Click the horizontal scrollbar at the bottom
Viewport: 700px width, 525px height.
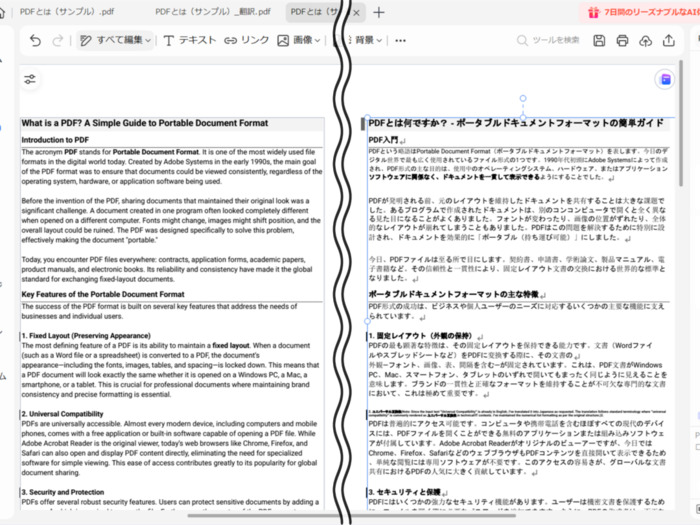[x=350, y=516]
